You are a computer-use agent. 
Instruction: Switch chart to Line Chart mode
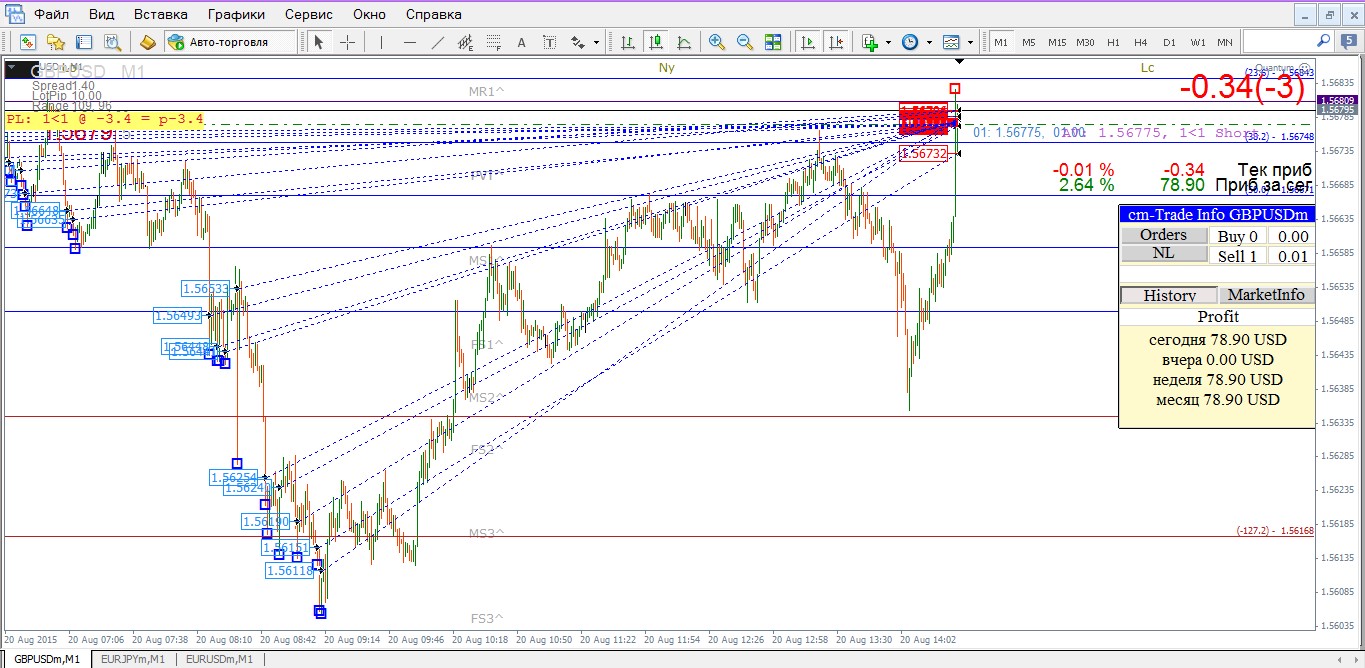coord(683,42)
